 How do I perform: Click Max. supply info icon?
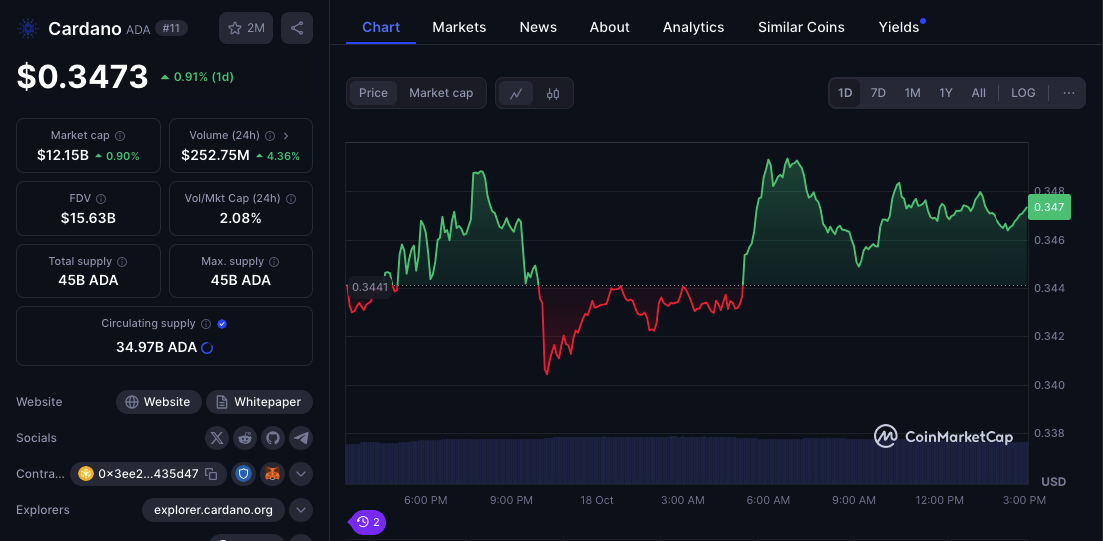coord(274,262)
